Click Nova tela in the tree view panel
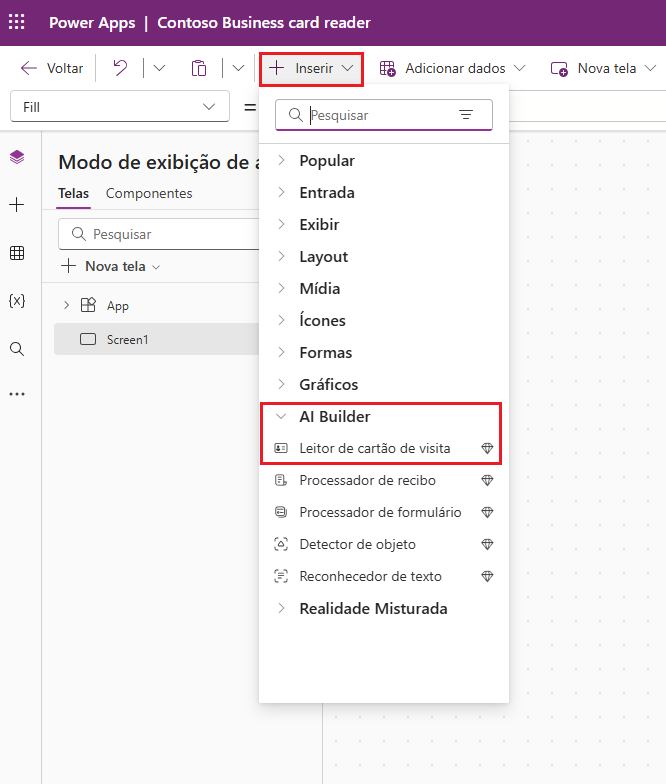 click(110, 266)
